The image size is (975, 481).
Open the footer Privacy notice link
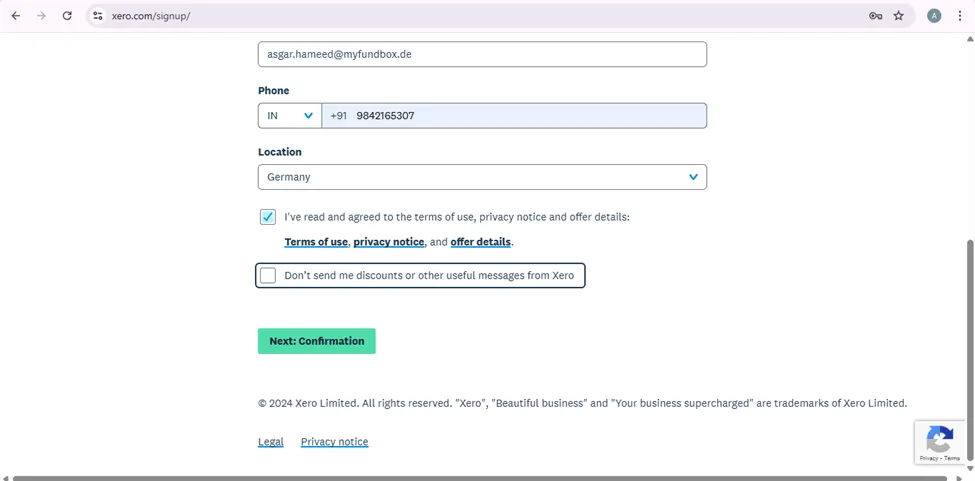pos(335,442)
